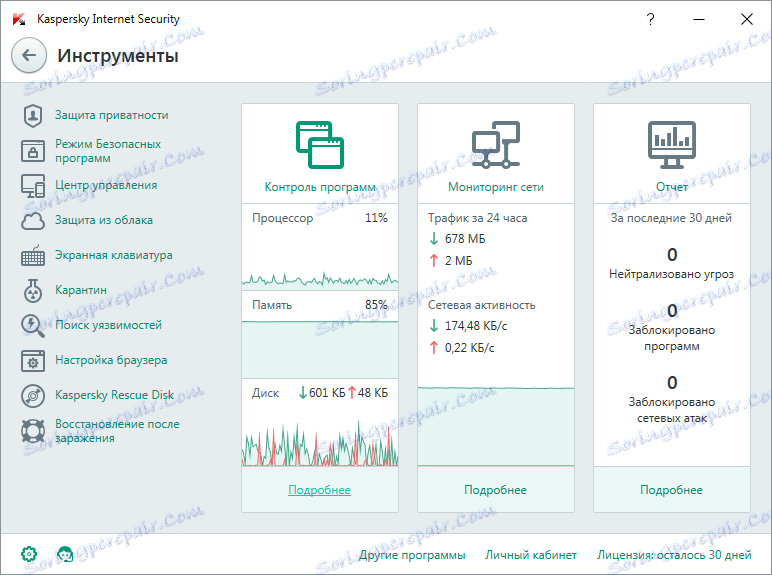Click the quarantine flask icon

(x=33, y=290)
